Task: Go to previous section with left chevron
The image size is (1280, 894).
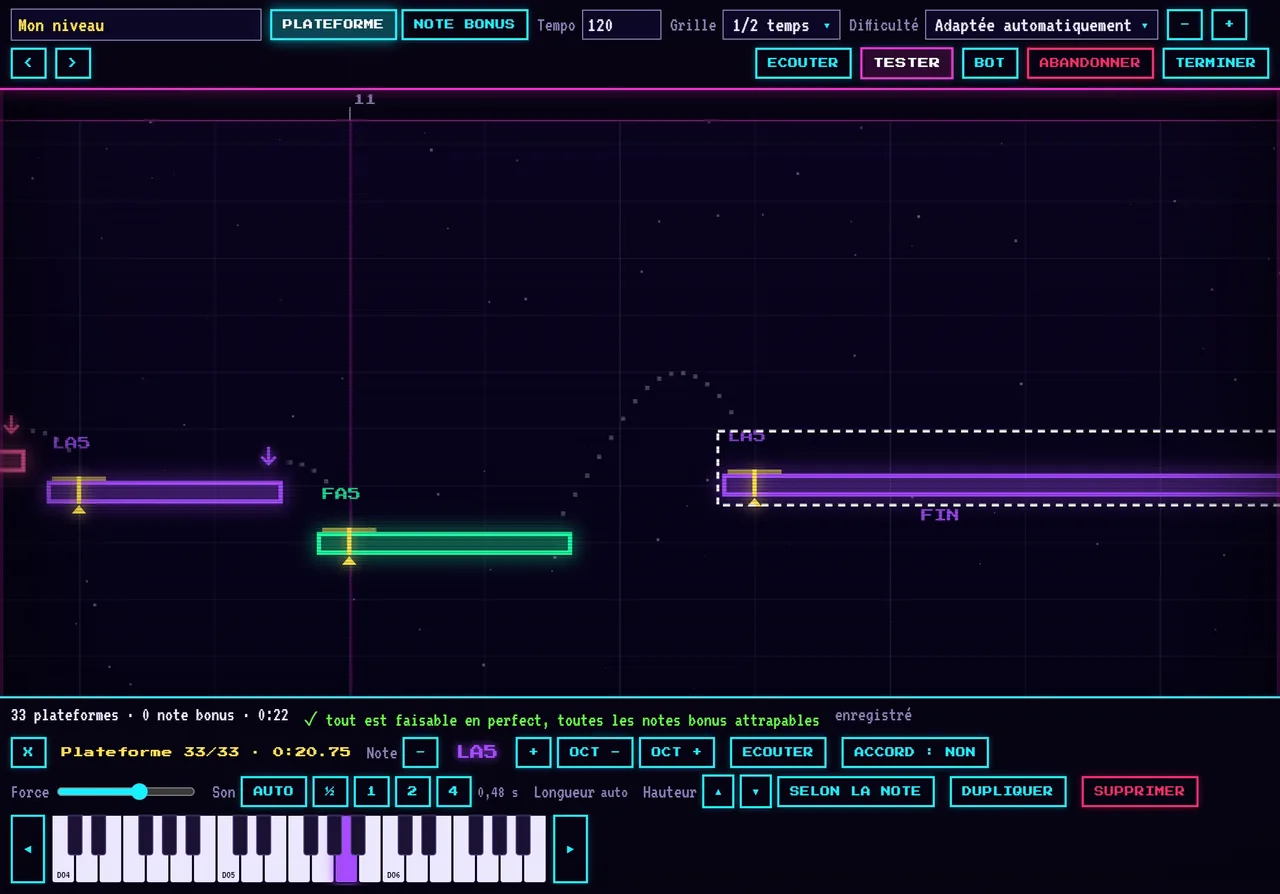Action: click(28, 63)
